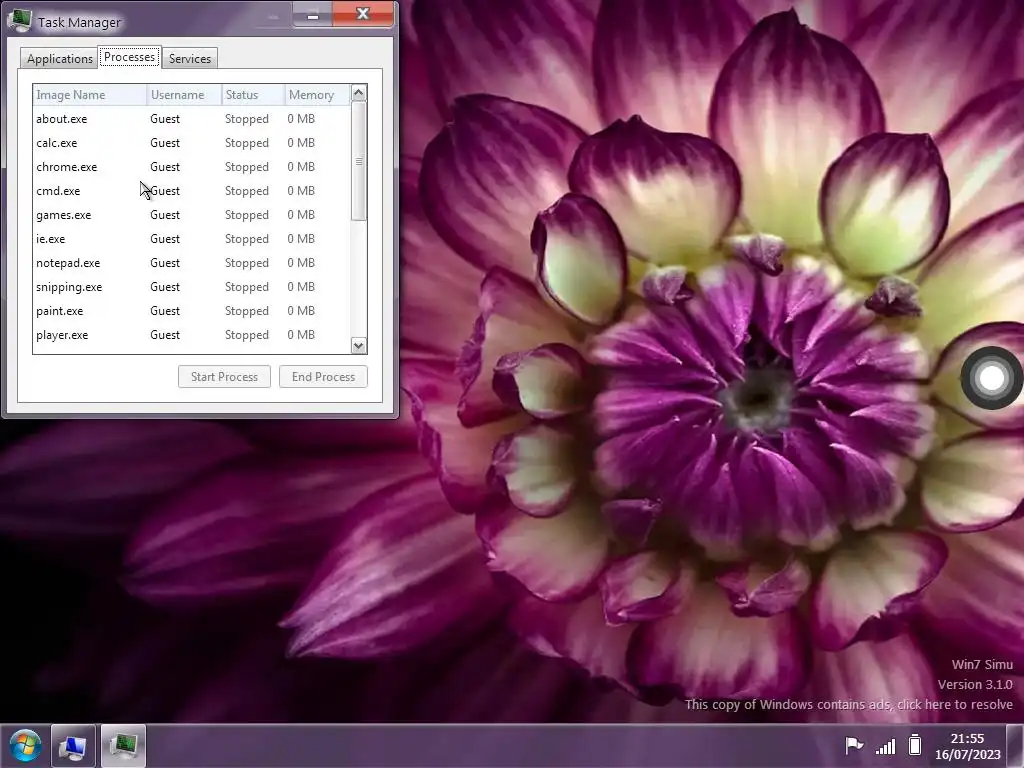Sort by Status column header
Image resolution: width=1024 pixels, height=768 pixels.
pyautogui.click(x=253, y=95)
